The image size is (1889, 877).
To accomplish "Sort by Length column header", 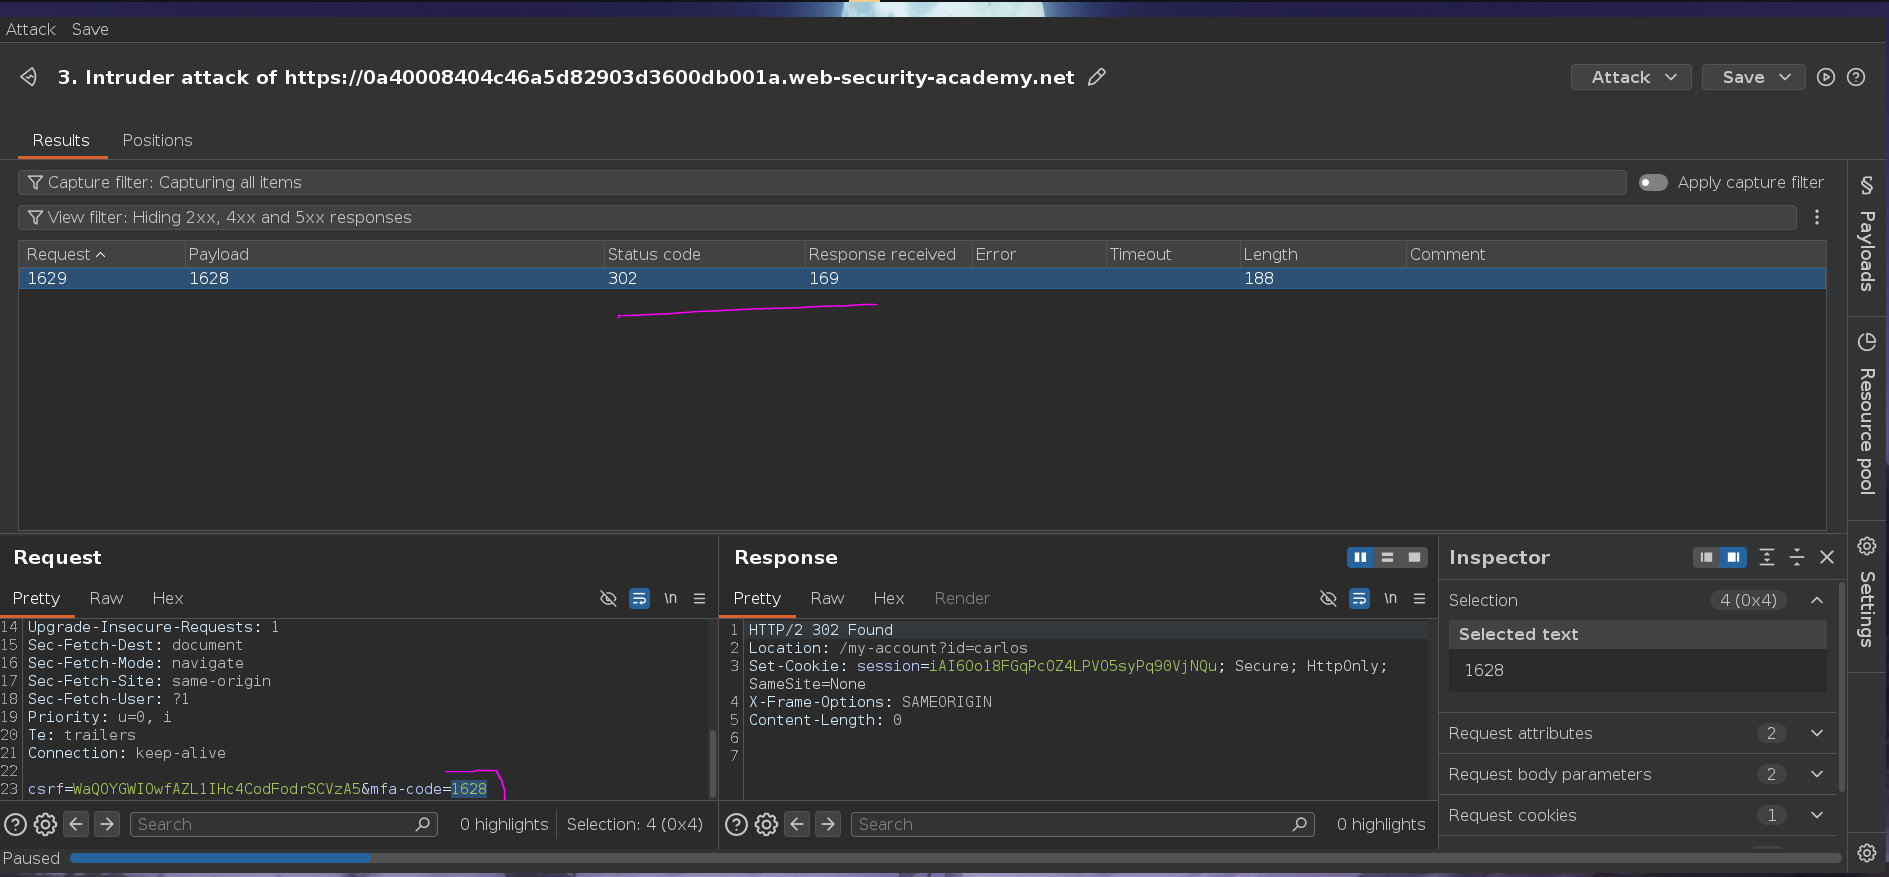I will click(x=1322, y=254).
